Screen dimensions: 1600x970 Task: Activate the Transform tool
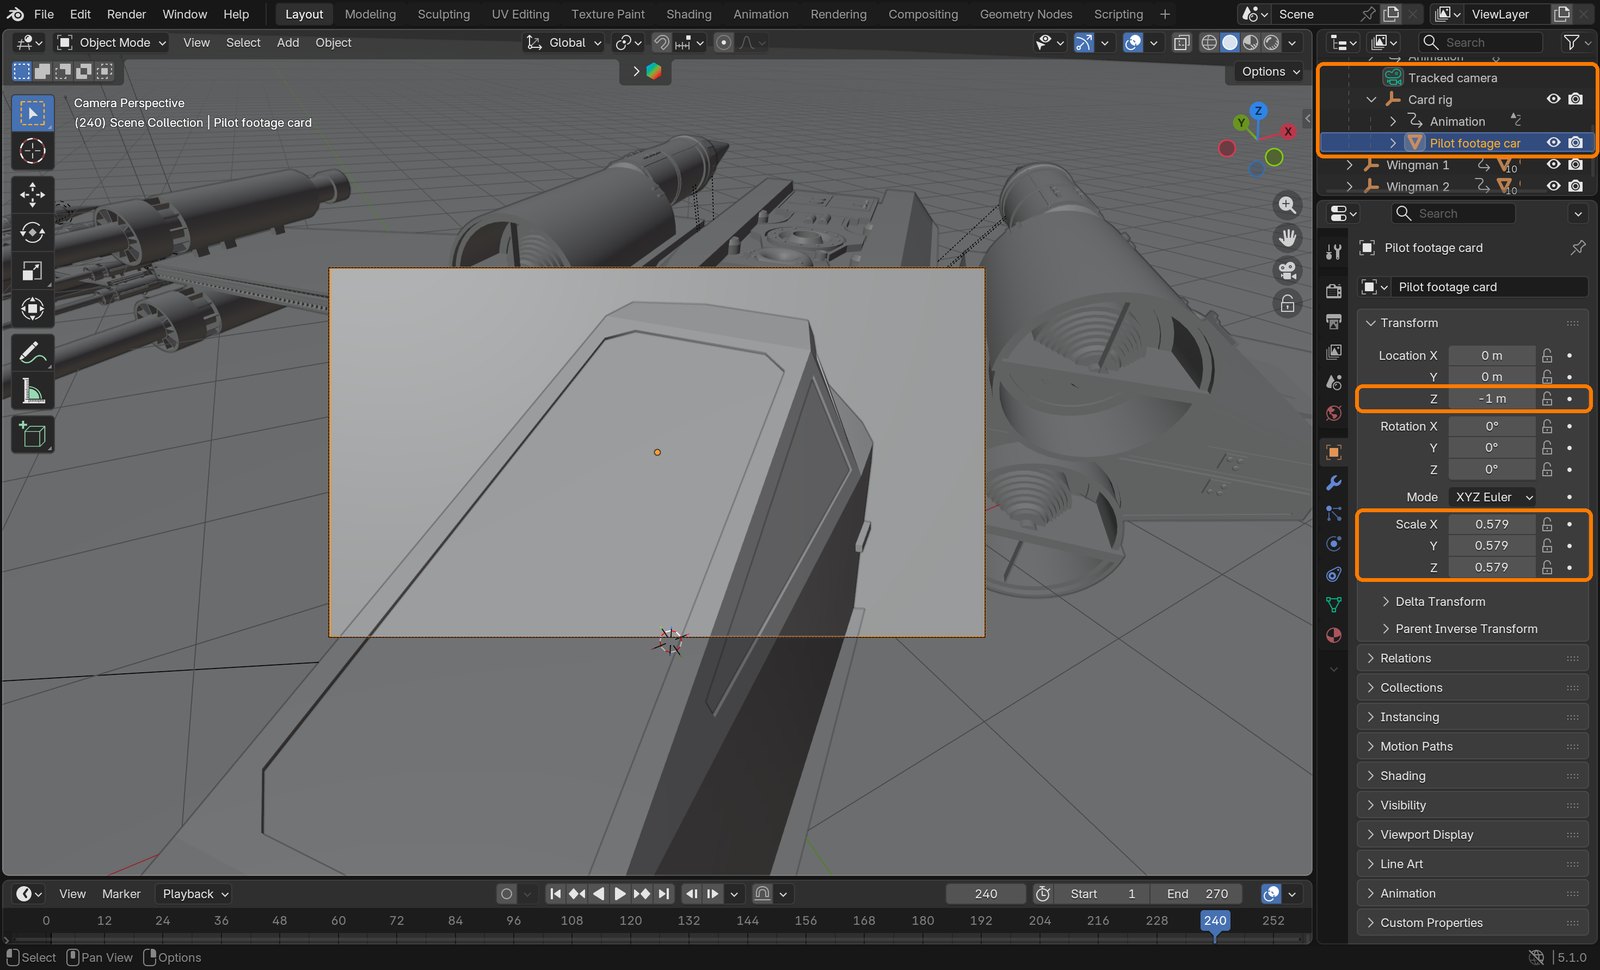32,309
